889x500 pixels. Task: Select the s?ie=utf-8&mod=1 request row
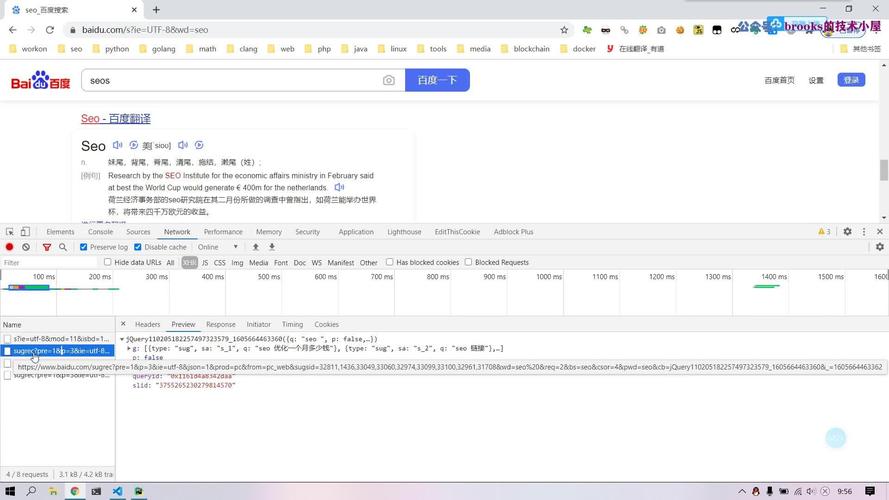[x=57, y=338]
